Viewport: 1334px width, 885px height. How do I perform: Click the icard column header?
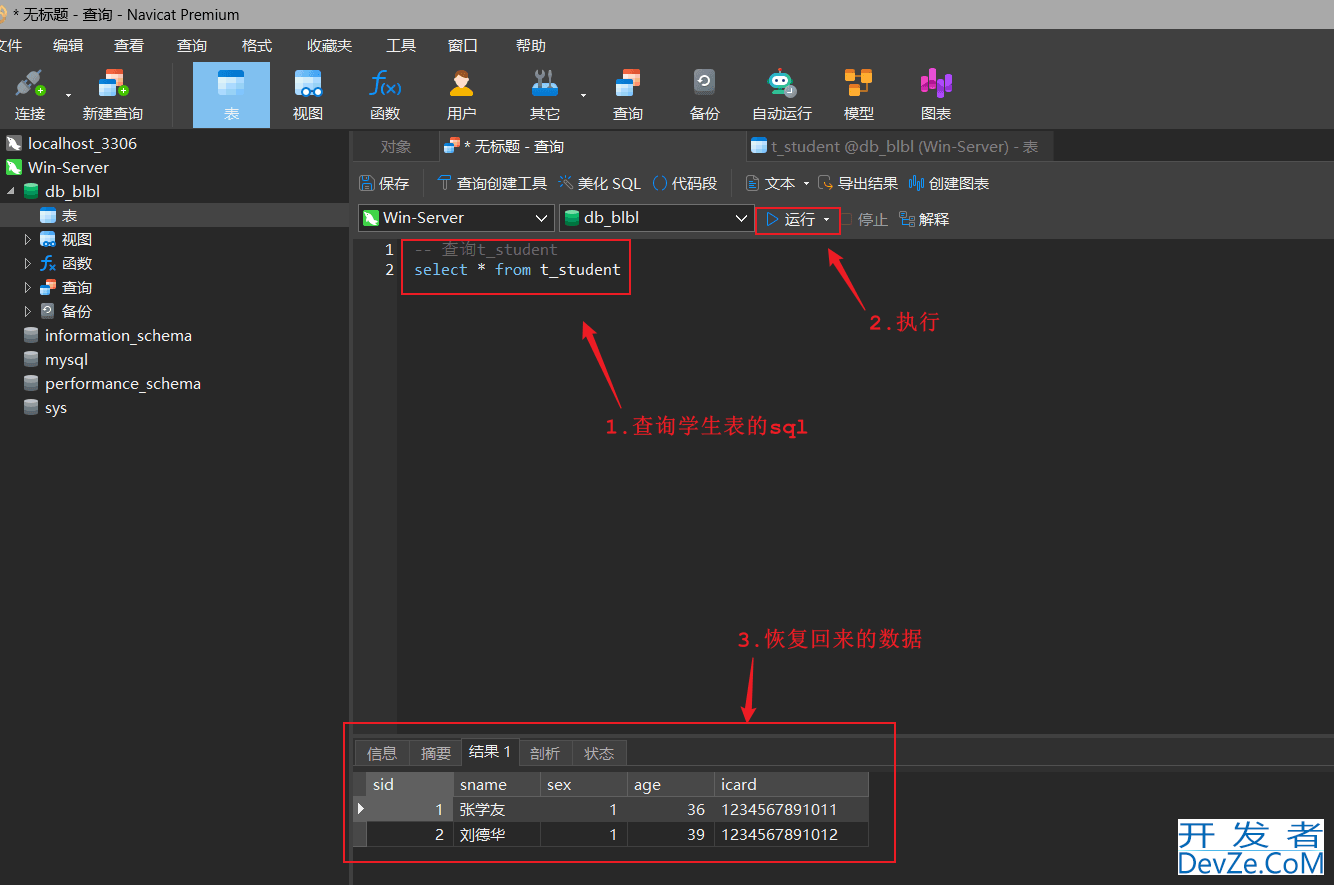(791, 784)
